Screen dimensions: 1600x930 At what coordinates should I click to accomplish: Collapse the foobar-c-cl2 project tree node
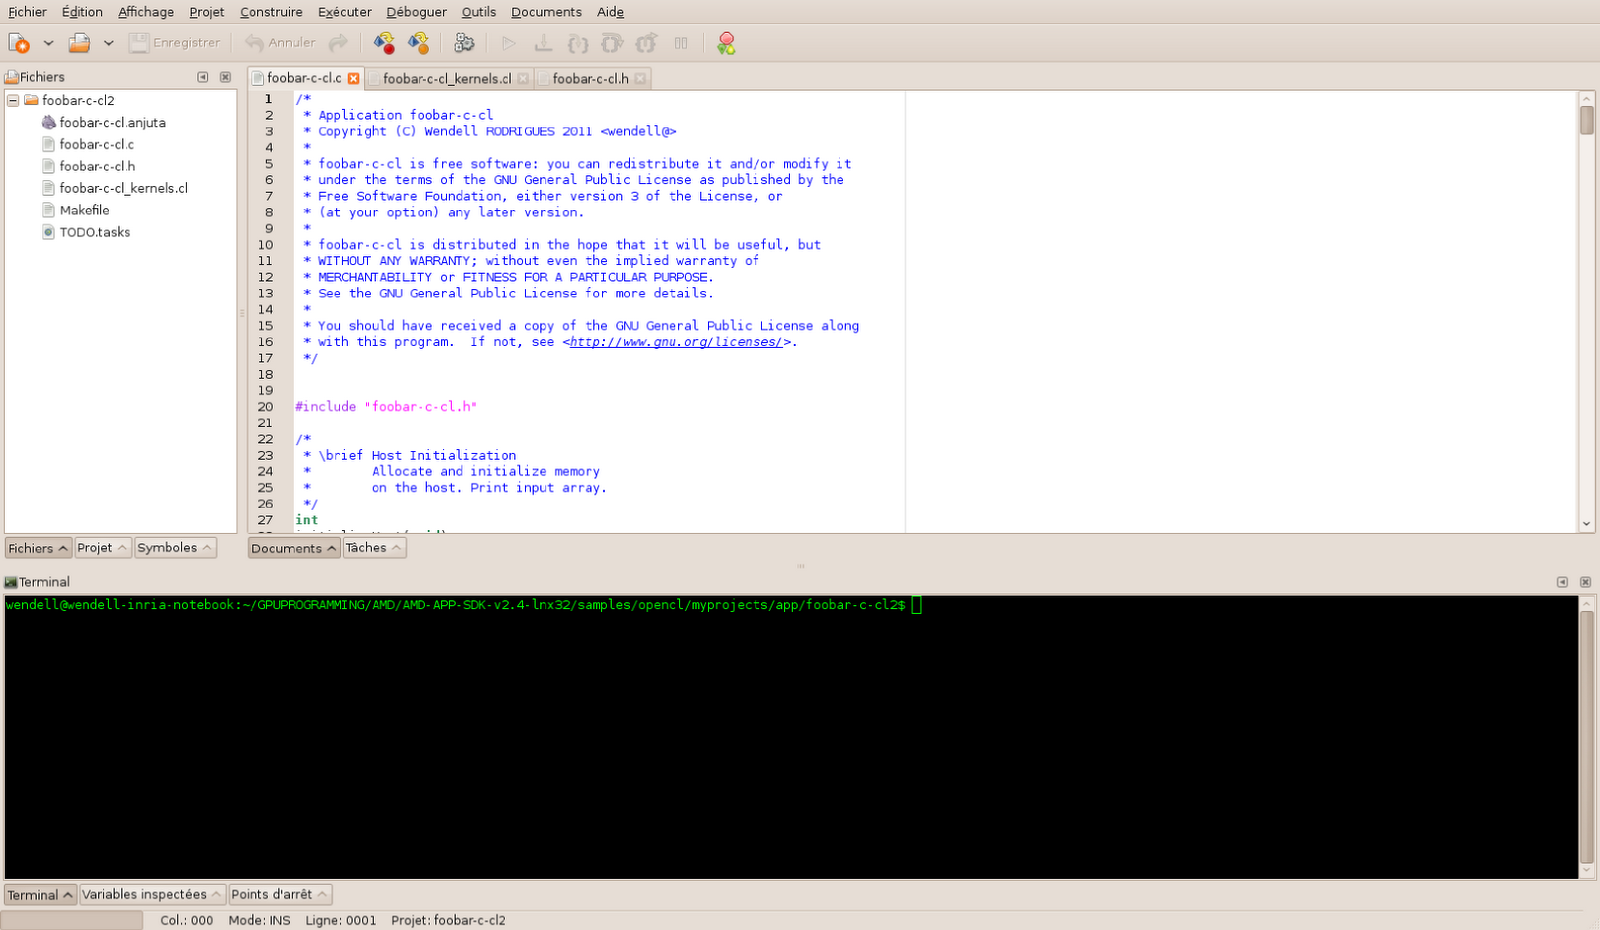click(x=12, y=100)
